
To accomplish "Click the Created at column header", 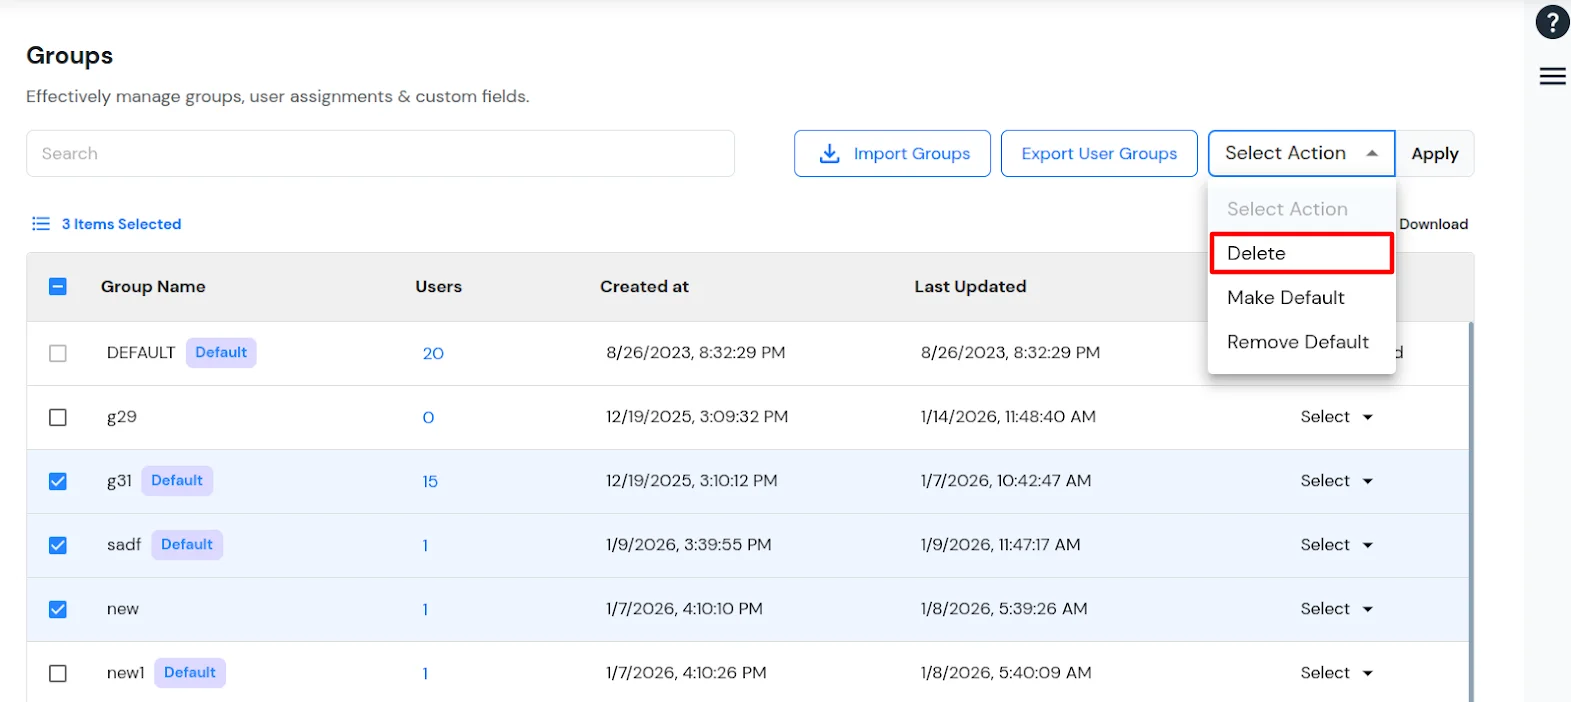I will coord(644,287).
